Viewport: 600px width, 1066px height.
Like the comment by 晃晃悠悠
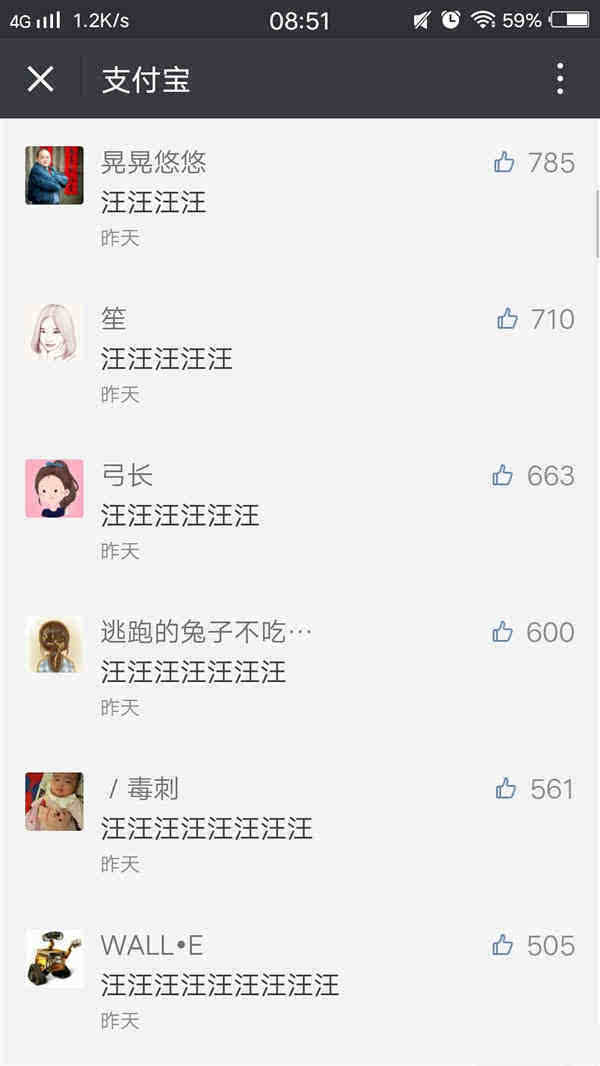504,162
